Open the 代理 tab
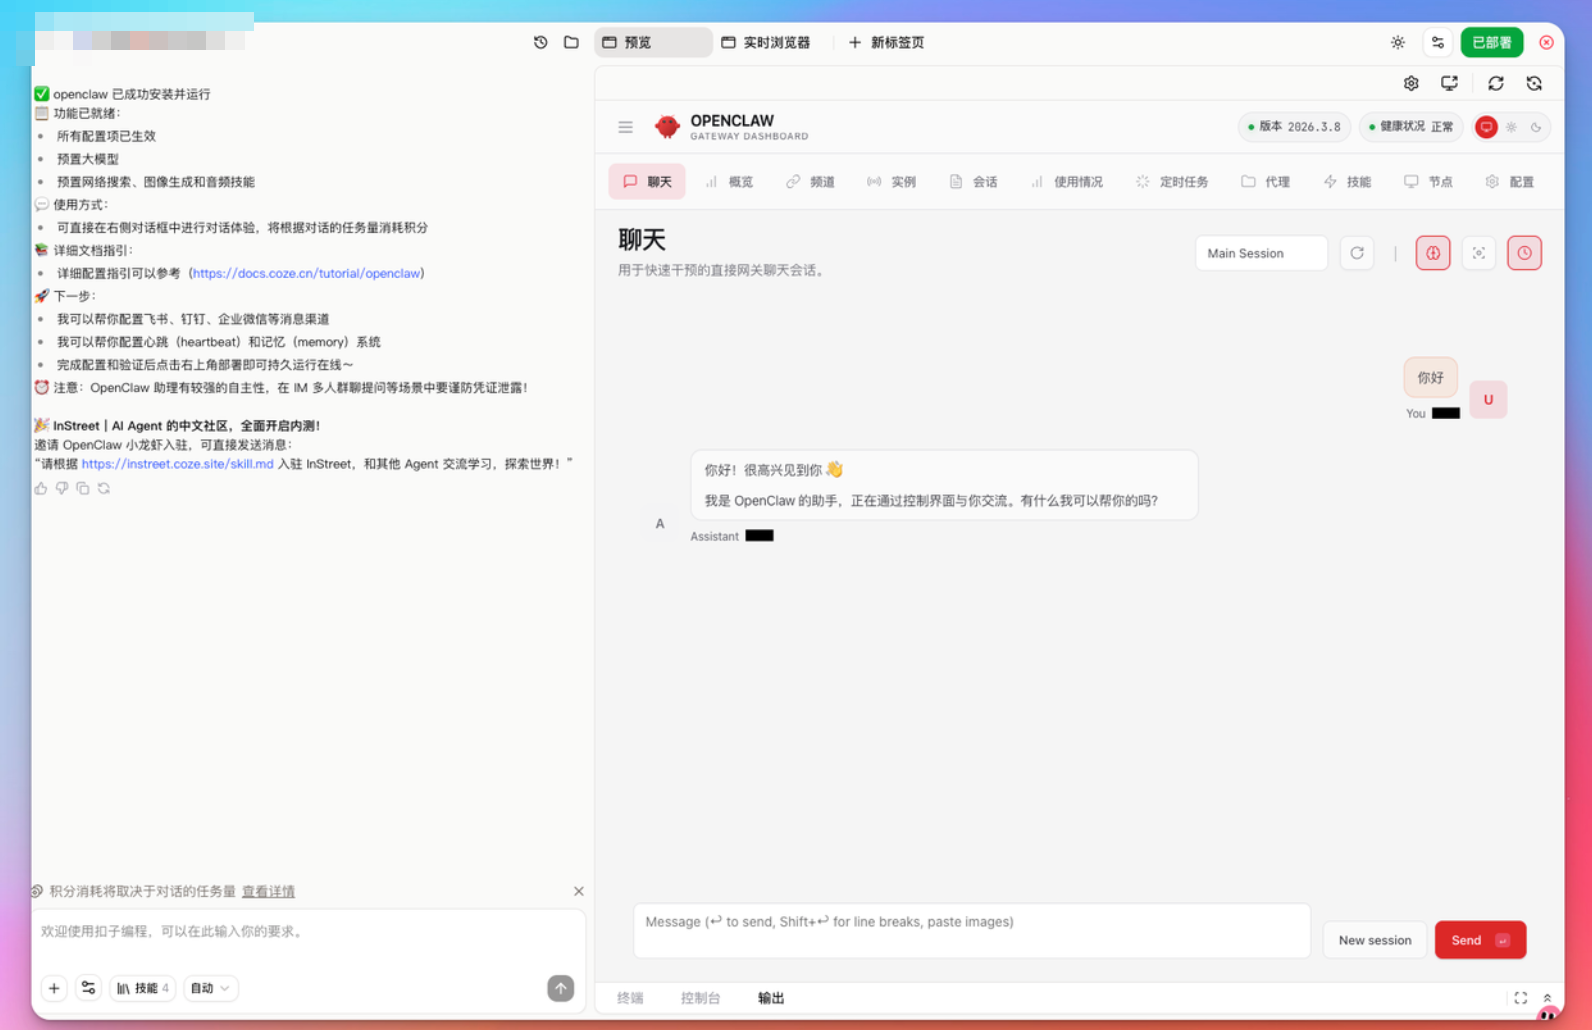The width and height of the screenshot is (1592, 1030). coord(1265,181)
